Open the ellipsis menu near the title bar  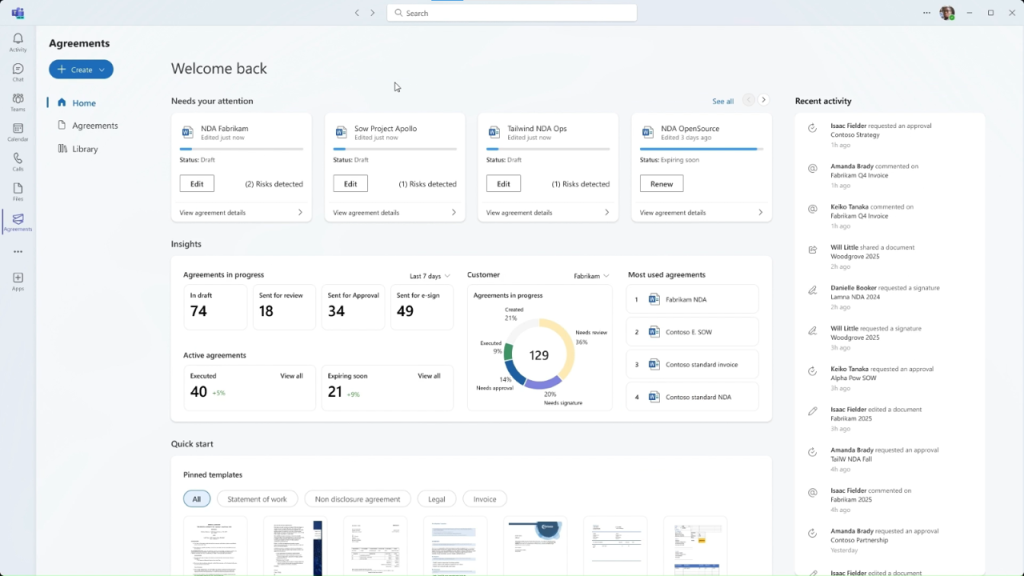coord(925,12)
